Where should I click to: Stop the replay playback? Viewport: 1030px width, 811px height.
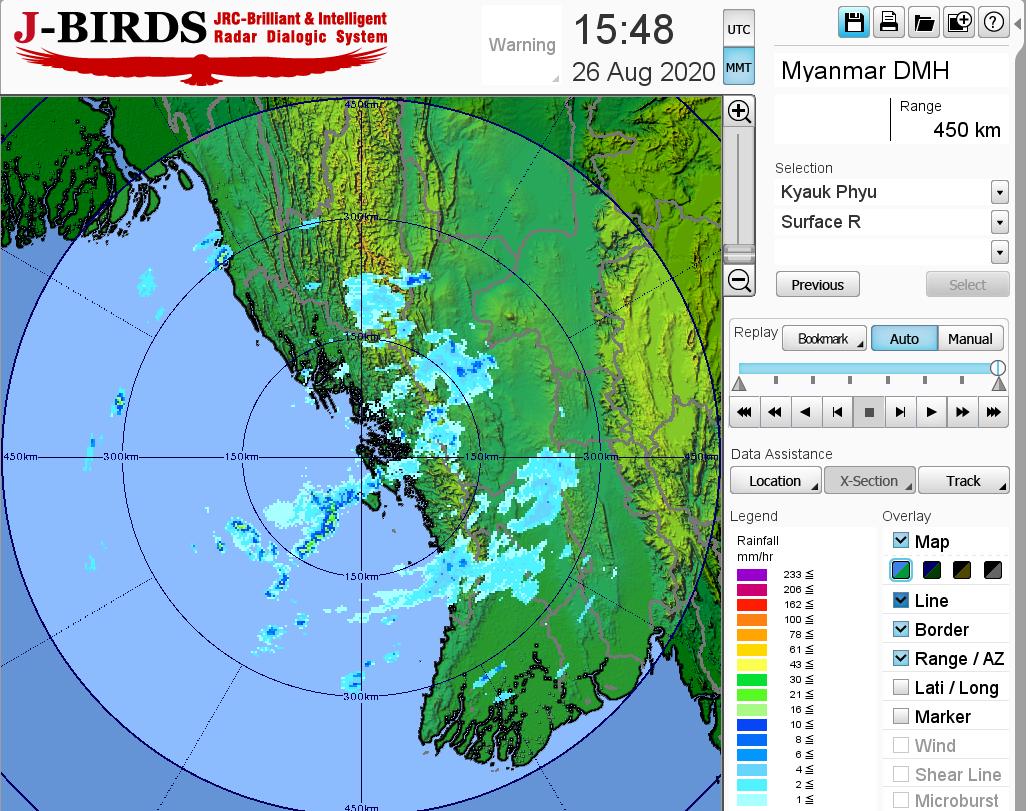point(869,411)
